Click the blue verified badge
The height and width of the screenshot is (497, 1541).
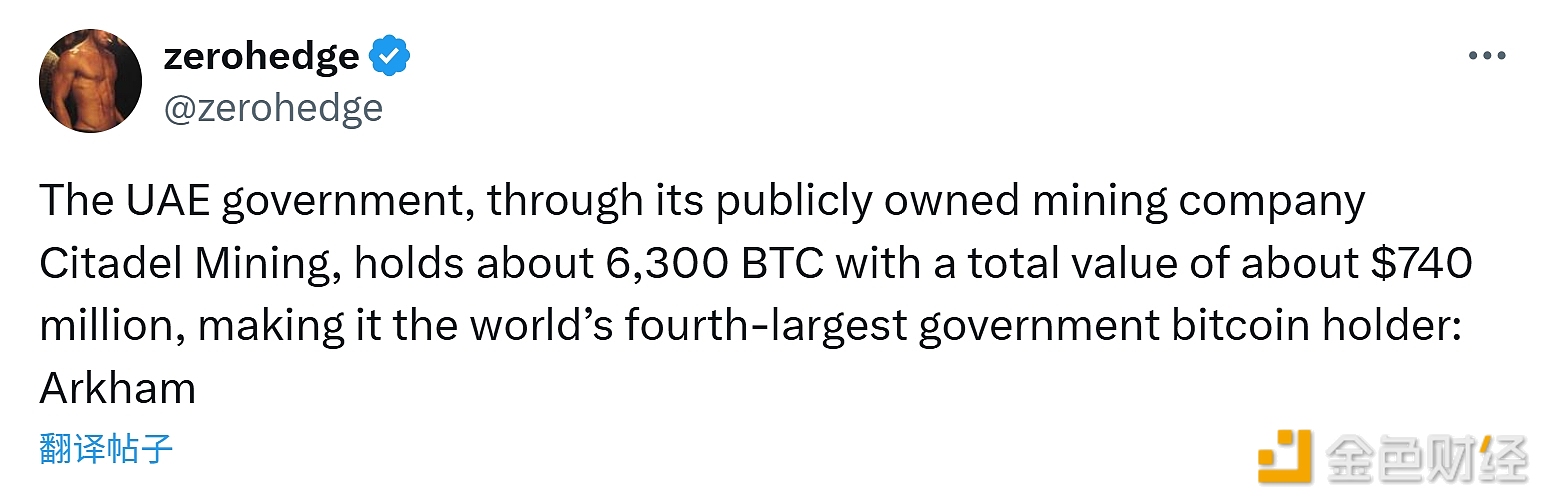tap(390, 57)
